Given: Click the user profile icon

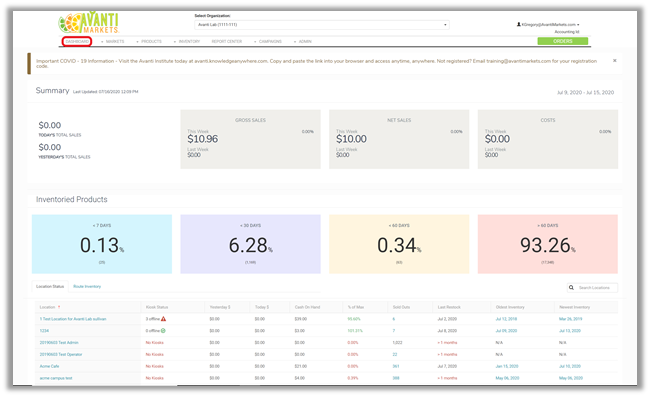Looking at the screenshot, I should point(519,24).
